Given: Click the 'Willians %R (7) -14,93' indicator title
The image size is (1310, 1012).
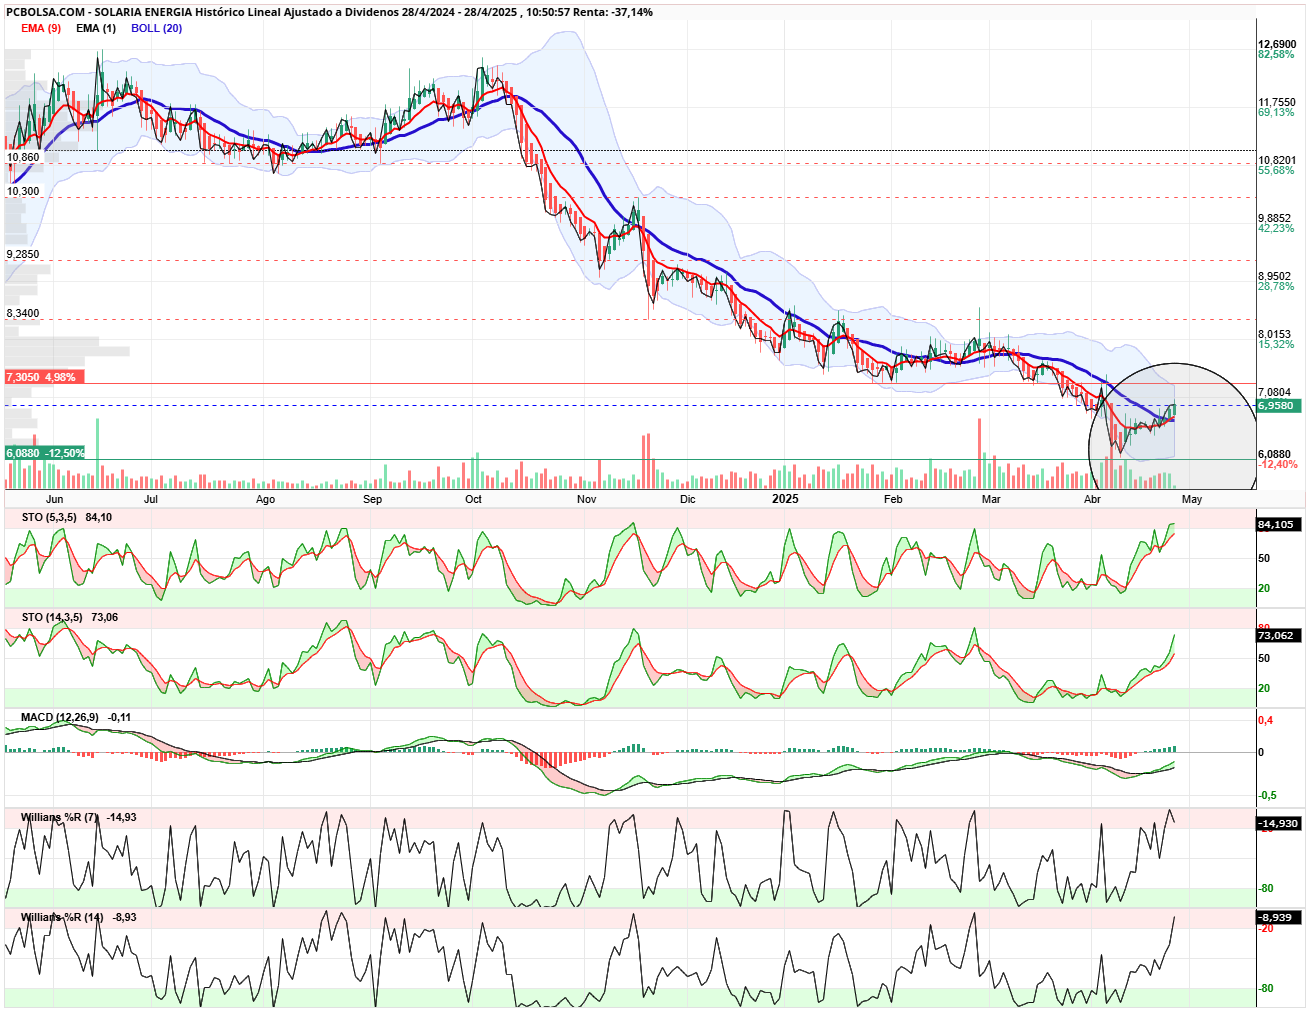Looking at the screenshot, I should [79, 817].
